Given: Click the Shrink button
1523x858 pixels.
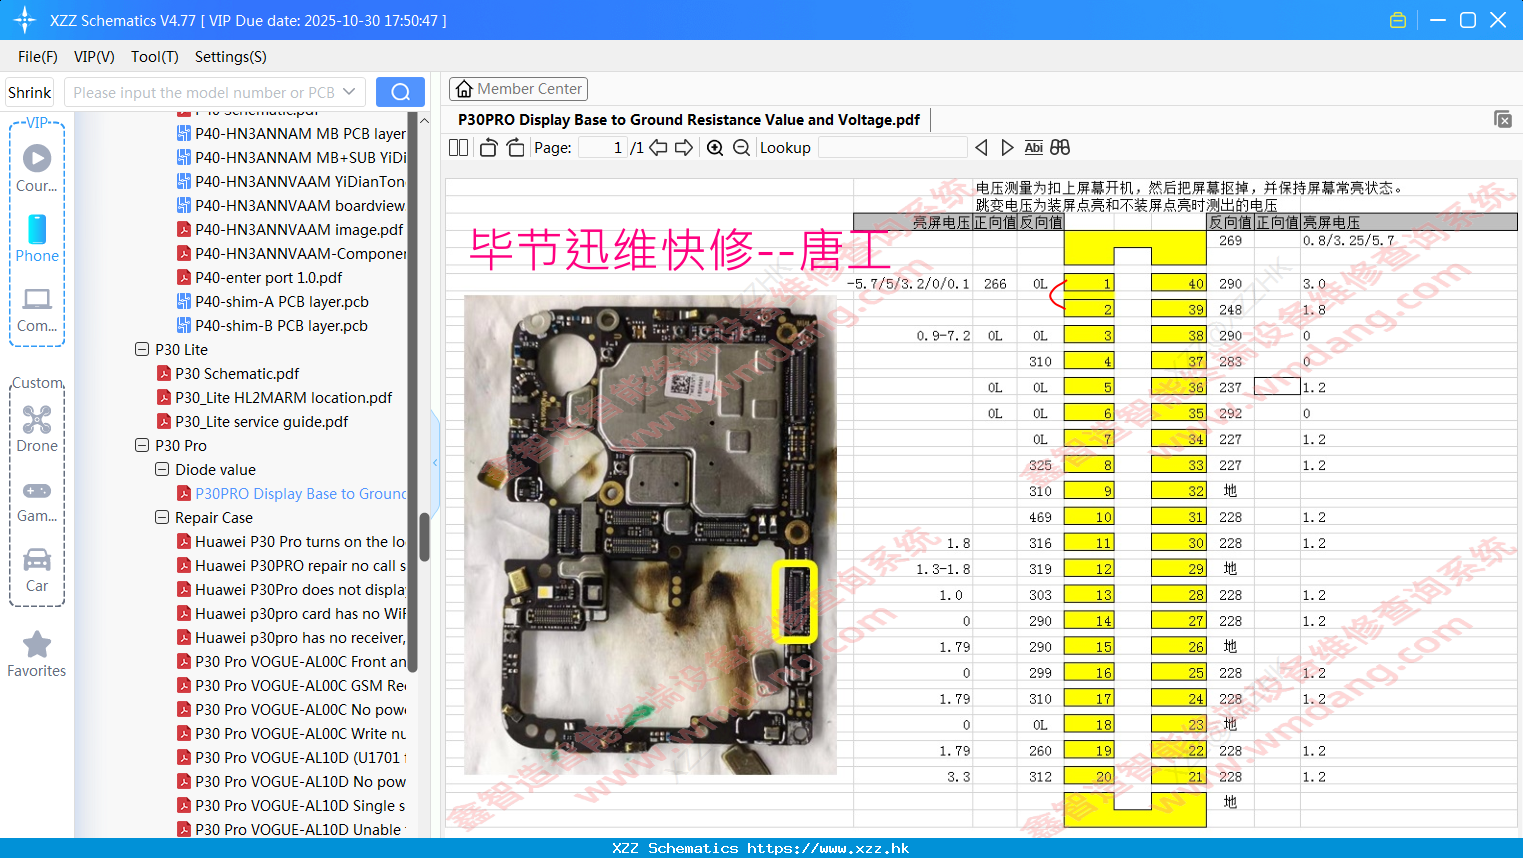Looking at the screenshot, I should [x=30, y=92].
